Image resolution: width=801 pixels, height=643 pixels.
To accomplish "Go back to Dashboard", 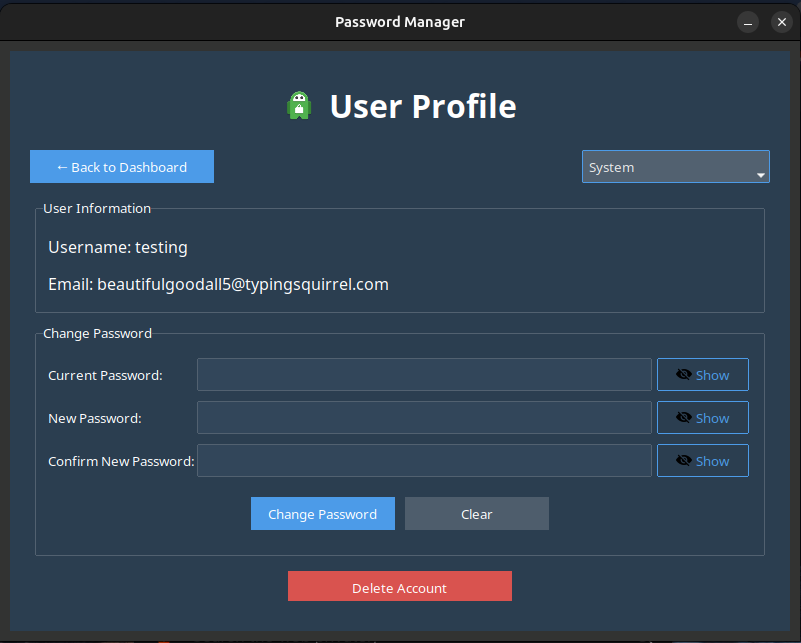I will [122, 167].
